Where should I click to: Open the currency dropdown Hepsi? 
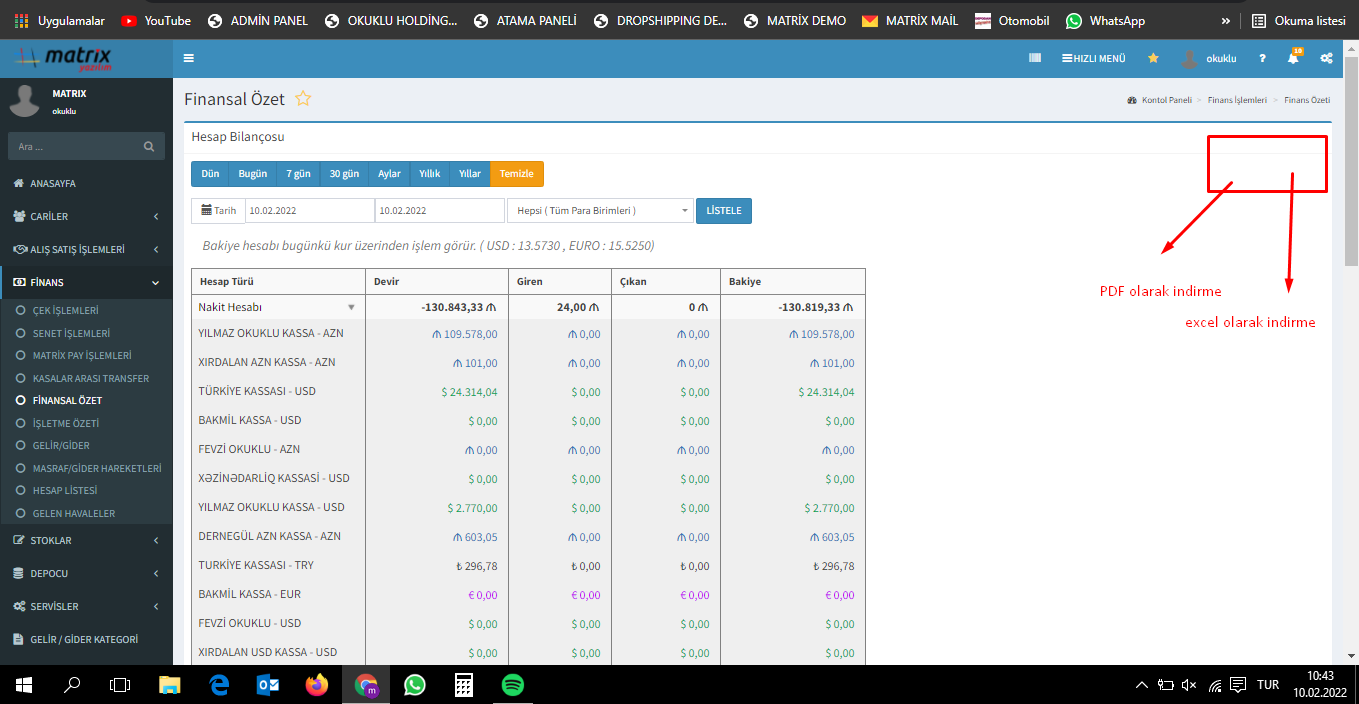[600, 211]
